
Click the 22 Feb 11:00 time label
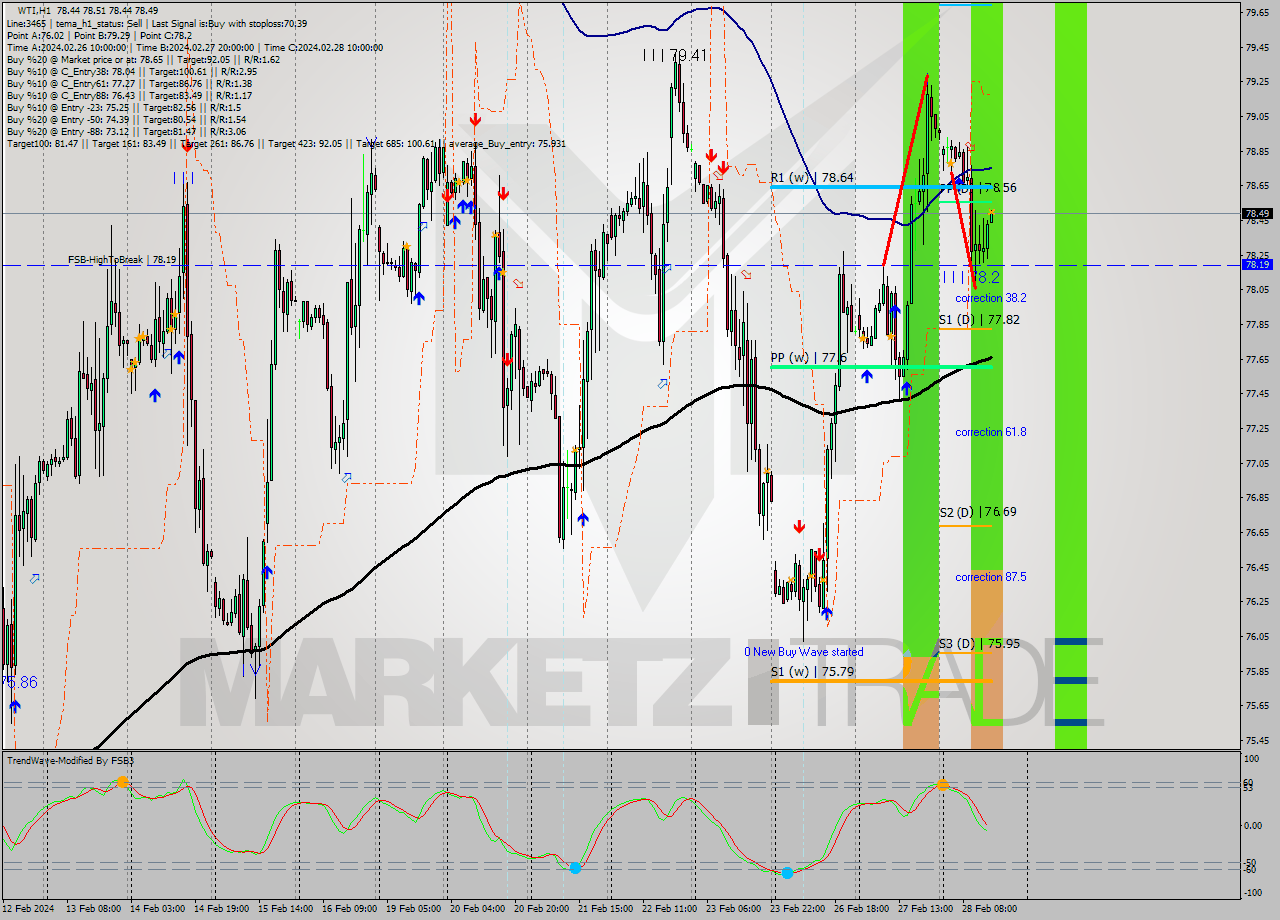[x=669, y=909]
